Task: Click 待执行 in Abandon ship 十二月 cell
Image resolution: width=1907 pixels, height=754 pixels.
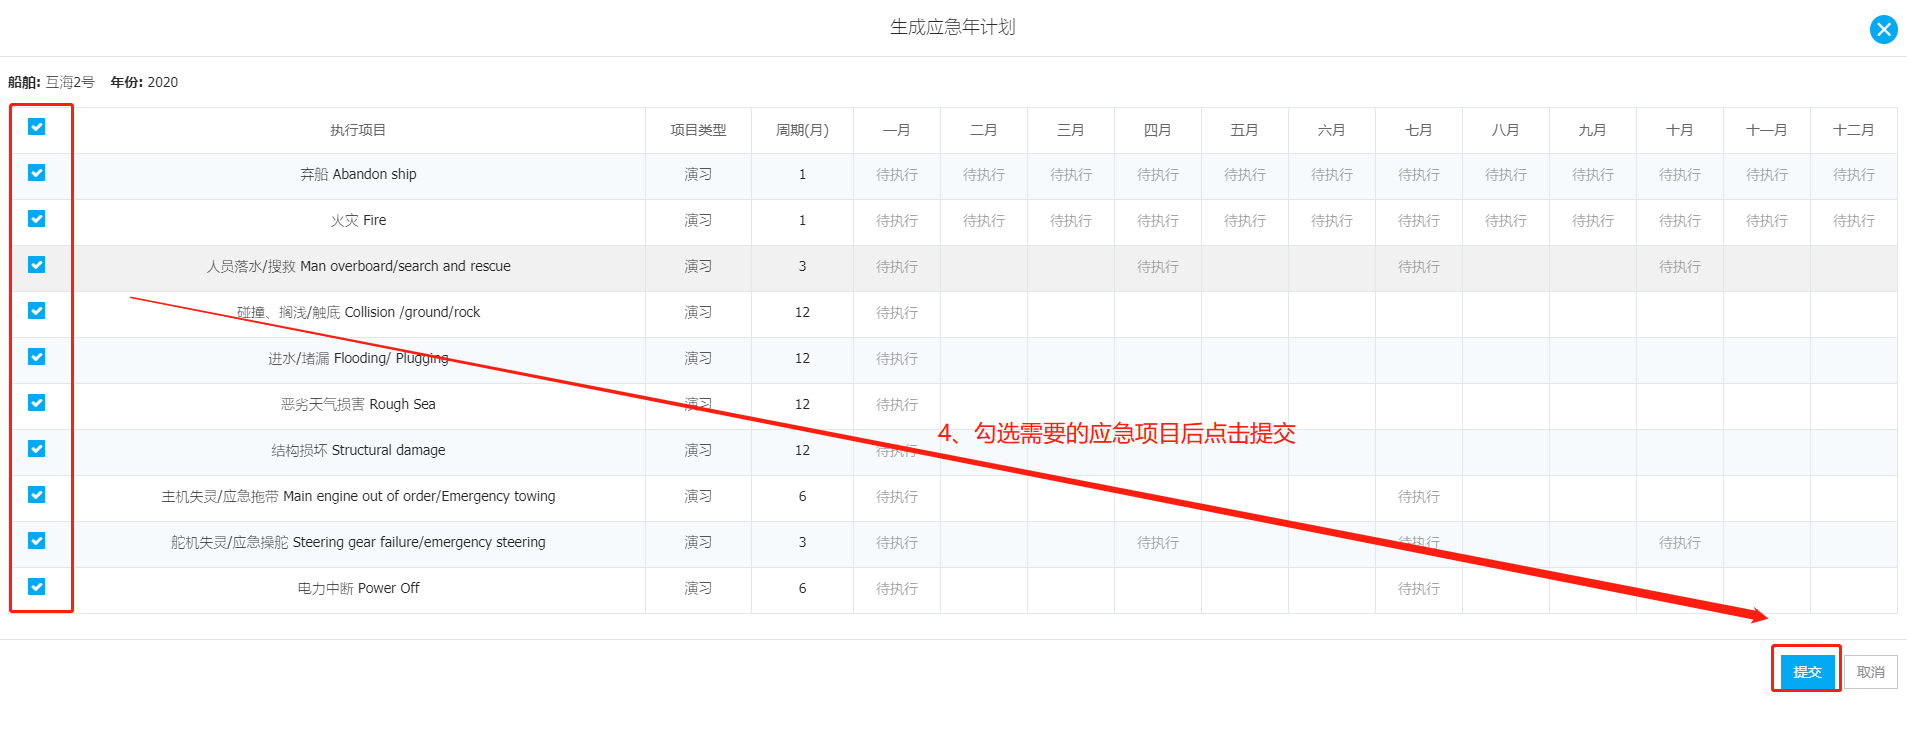Action: (1854, 175)
